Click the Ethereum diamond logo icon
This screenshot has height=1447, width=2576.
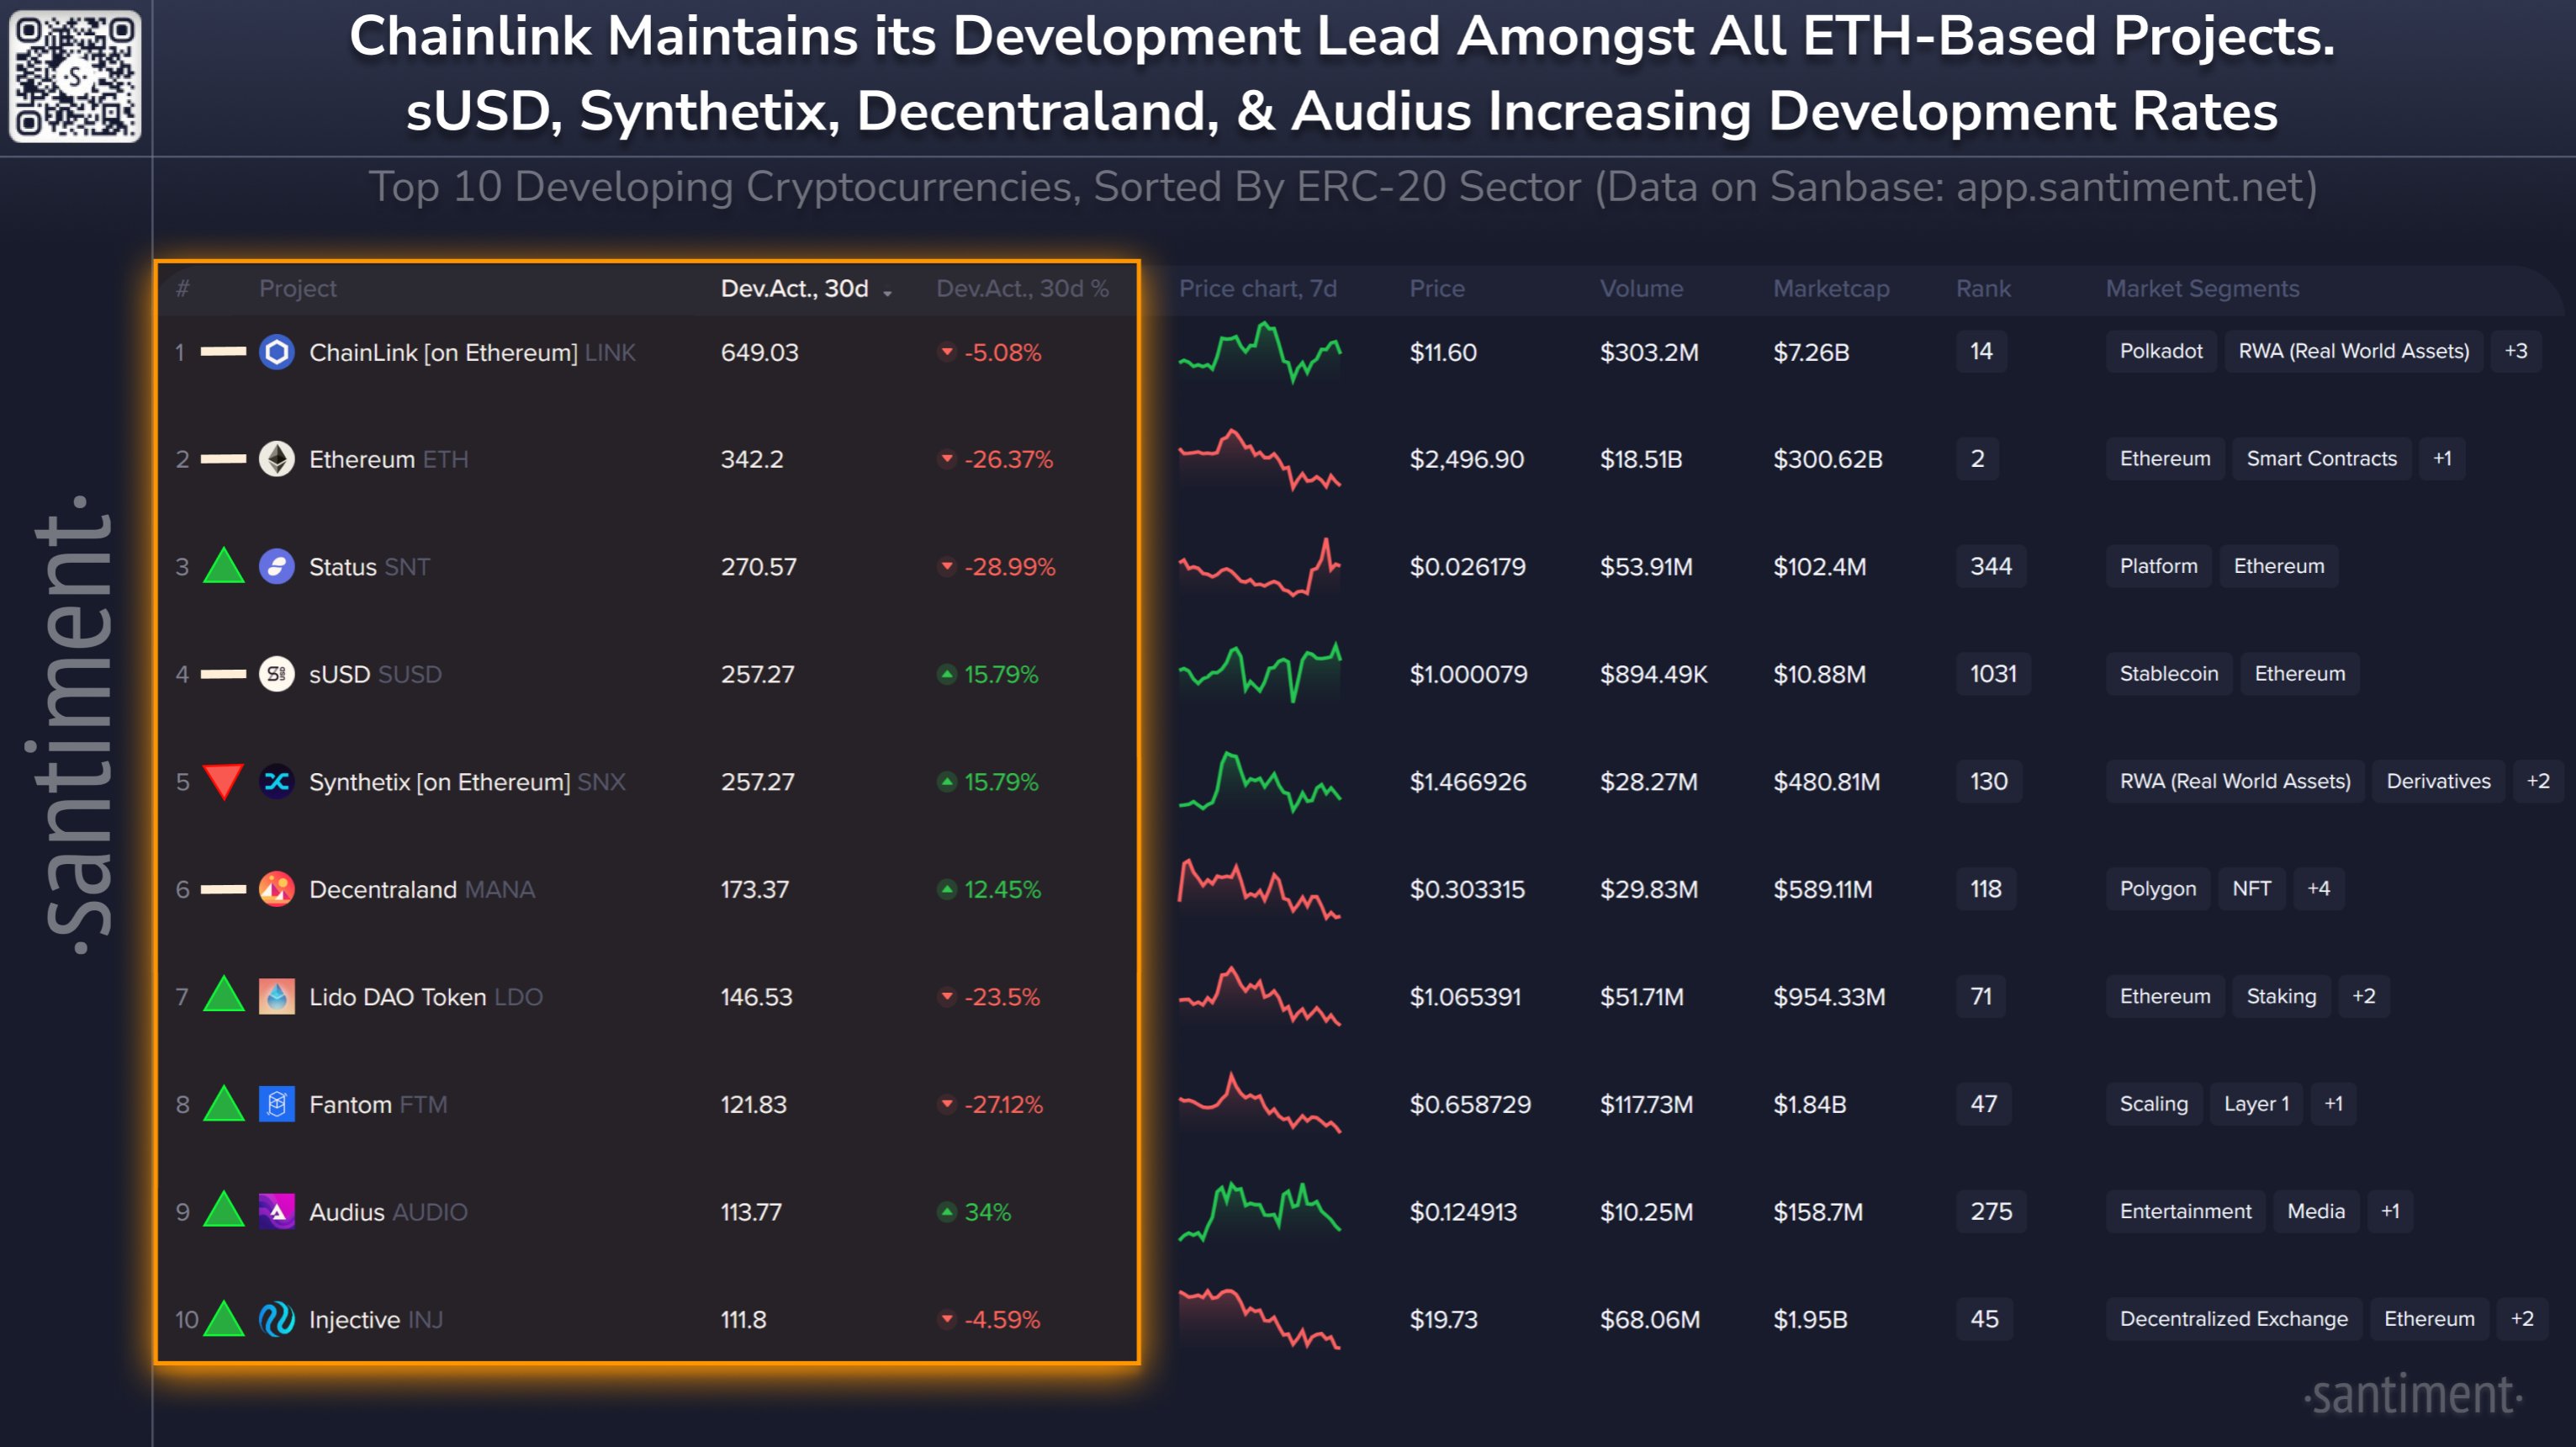click(277, 459)
